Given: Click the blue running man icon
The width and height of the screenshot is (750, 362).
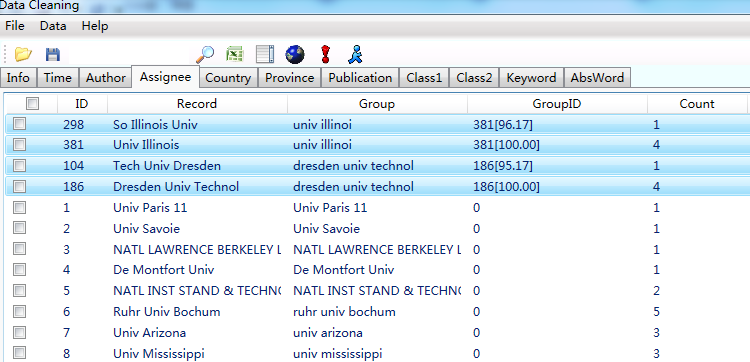Looking at the screenshot, I should pos(355,54).
